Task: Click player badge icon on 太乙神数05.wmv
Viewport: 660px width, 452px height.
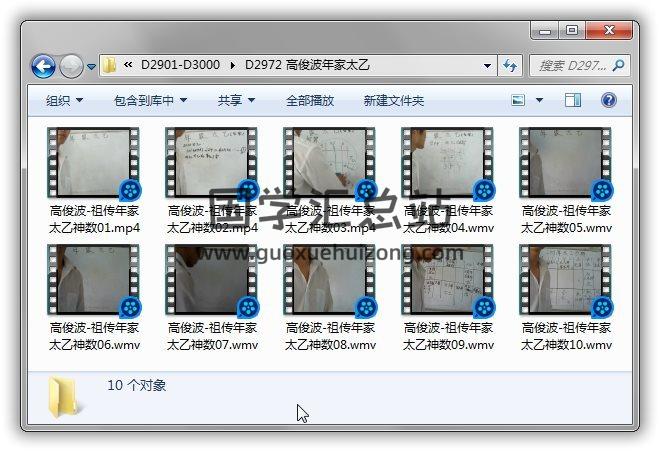Action: coord(602,191)
